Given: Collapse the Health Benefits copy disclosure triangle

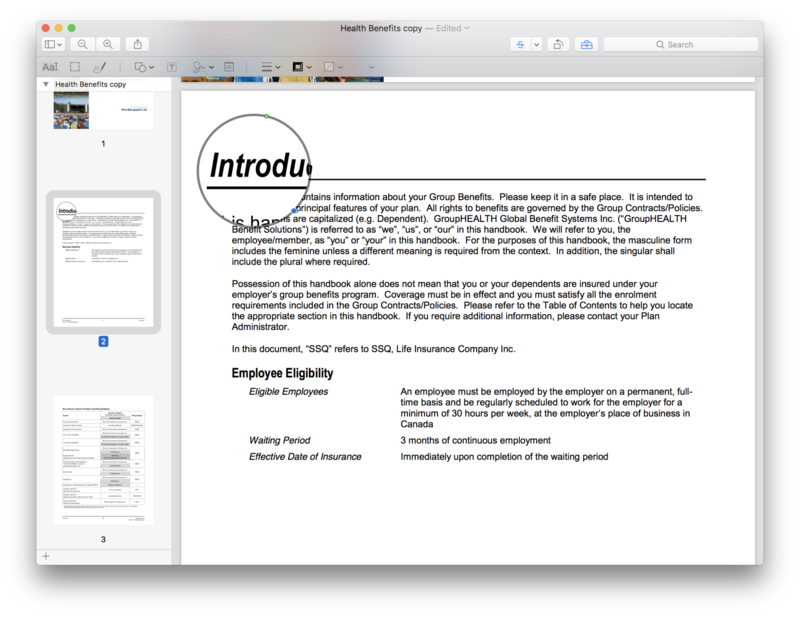Looking at the screenshot, I should pyautogui.click(x=45, y=85).
